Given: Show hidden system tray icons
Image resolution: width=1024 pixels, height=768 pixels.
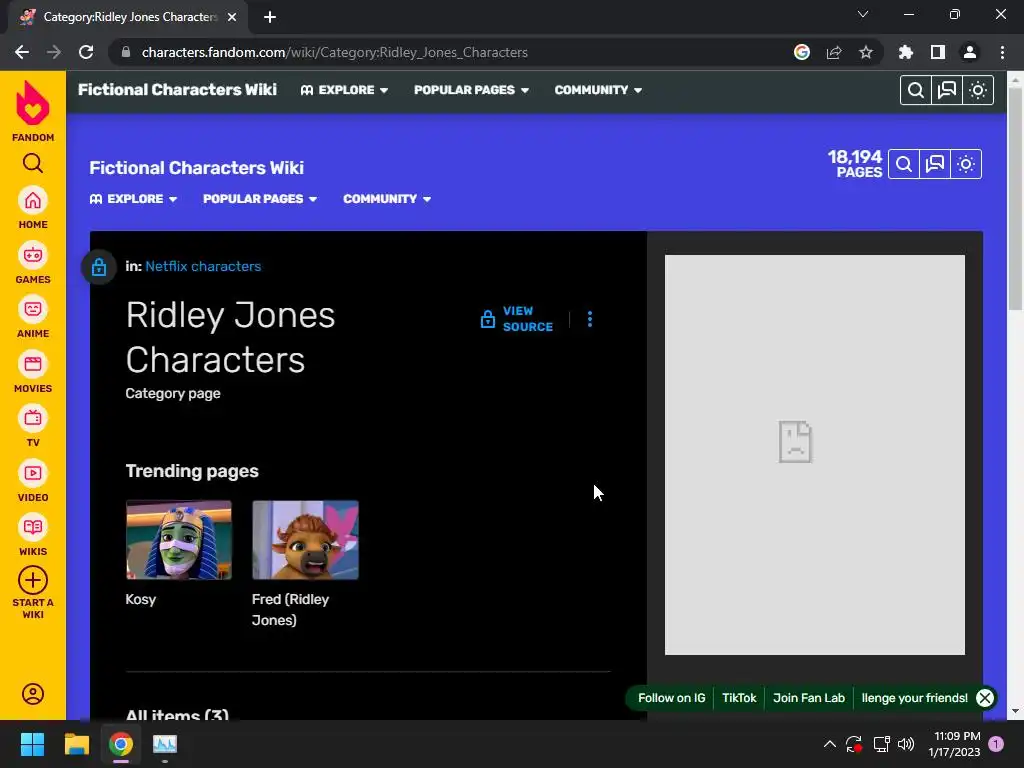Looking at the screenshot, I should click(829, 744).
